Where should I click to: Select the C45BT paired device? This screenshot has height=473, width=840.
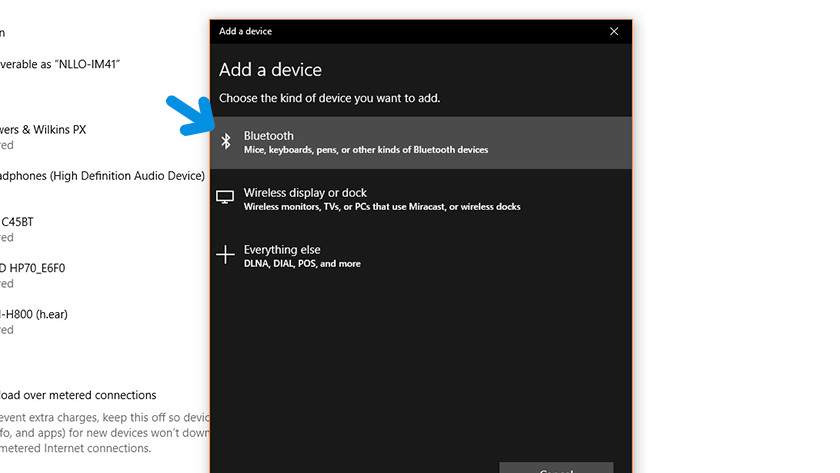18,222
